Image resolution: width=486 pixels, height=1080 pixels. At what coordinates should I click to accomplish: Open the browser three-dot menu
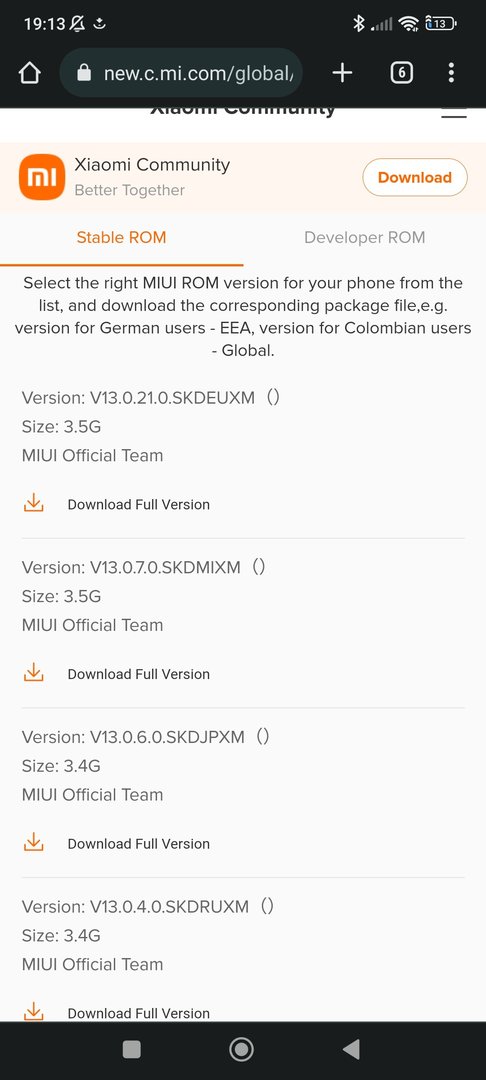[451, 73]
